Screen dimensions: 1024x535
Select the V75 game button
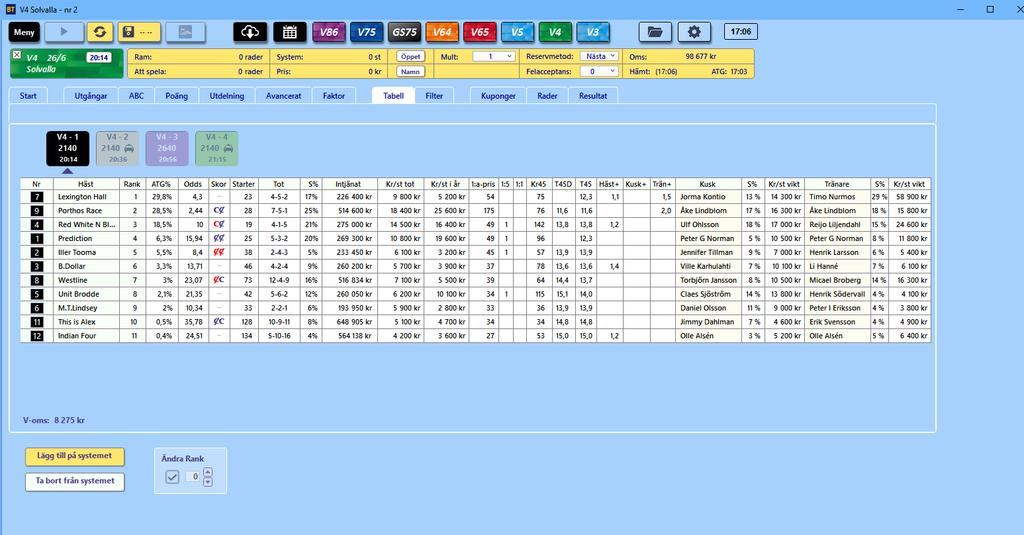click(367, 32)
